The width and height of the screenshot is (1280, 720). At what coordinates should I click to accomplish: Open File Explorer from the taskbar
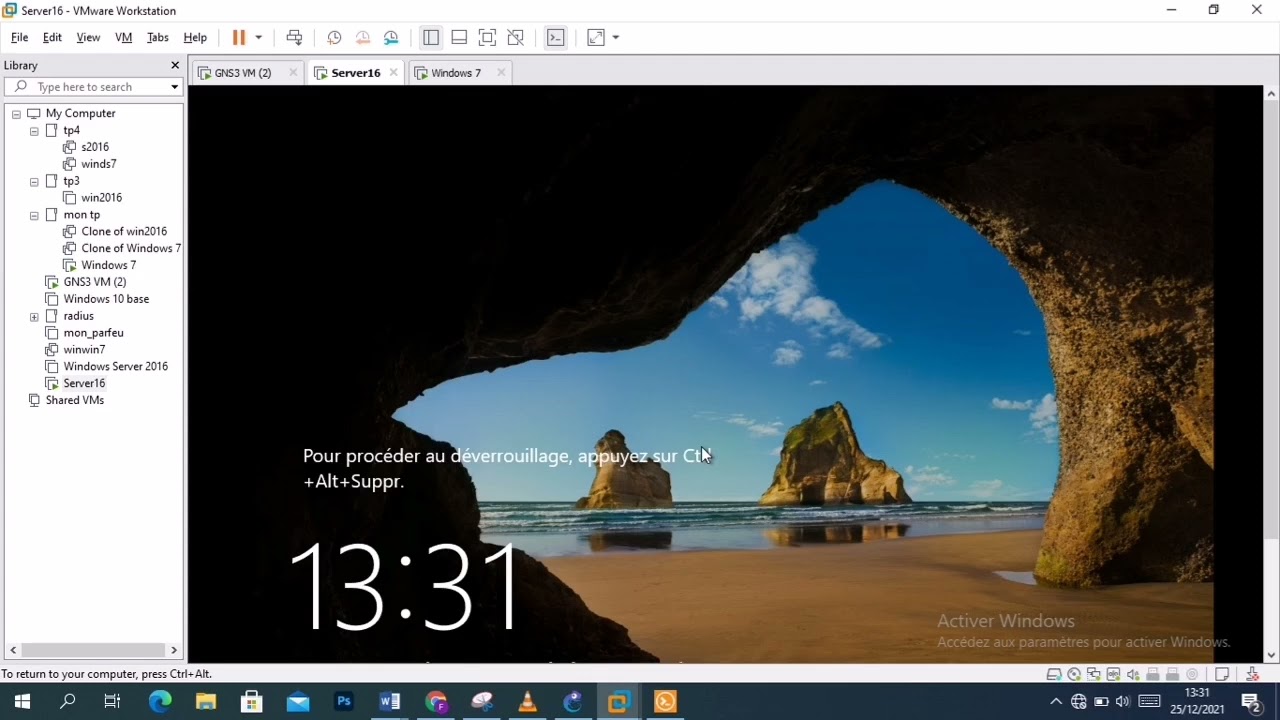coord(205,702)
